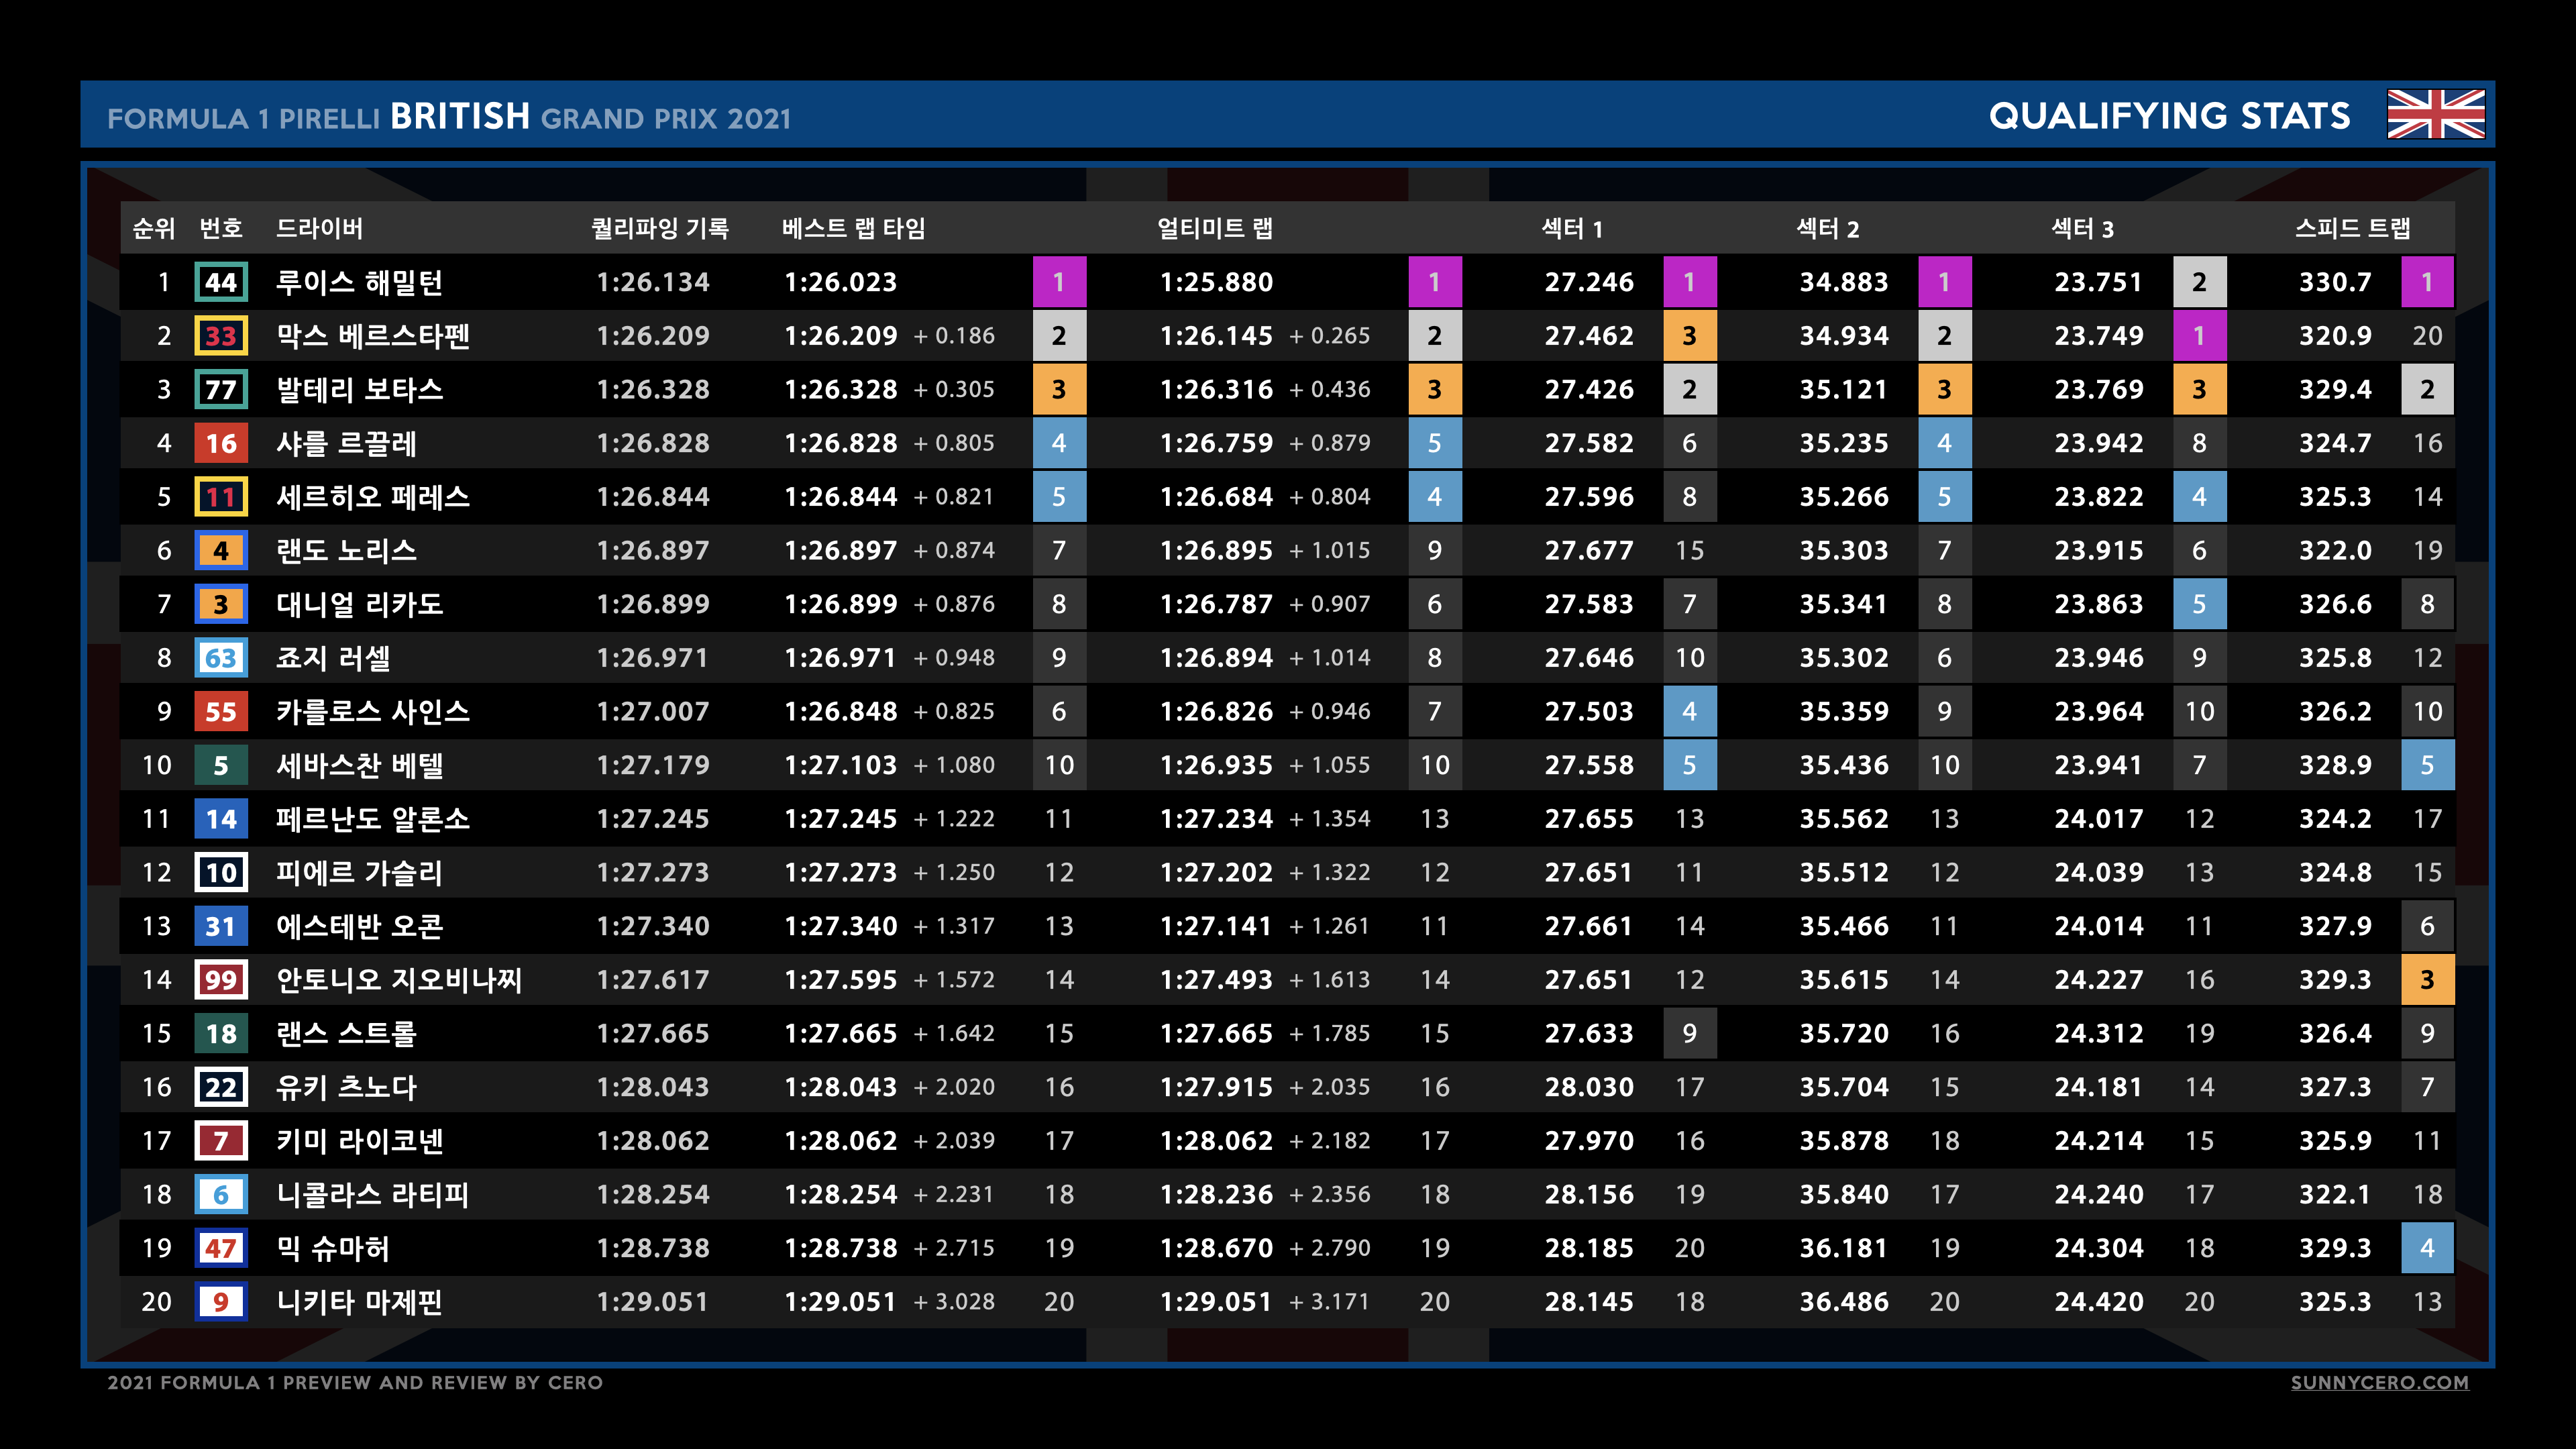The height and width of the screenshot is (1449, 2576).
Task: Open the SUNNYCERO.COM link
Action: point(2379,1382)
